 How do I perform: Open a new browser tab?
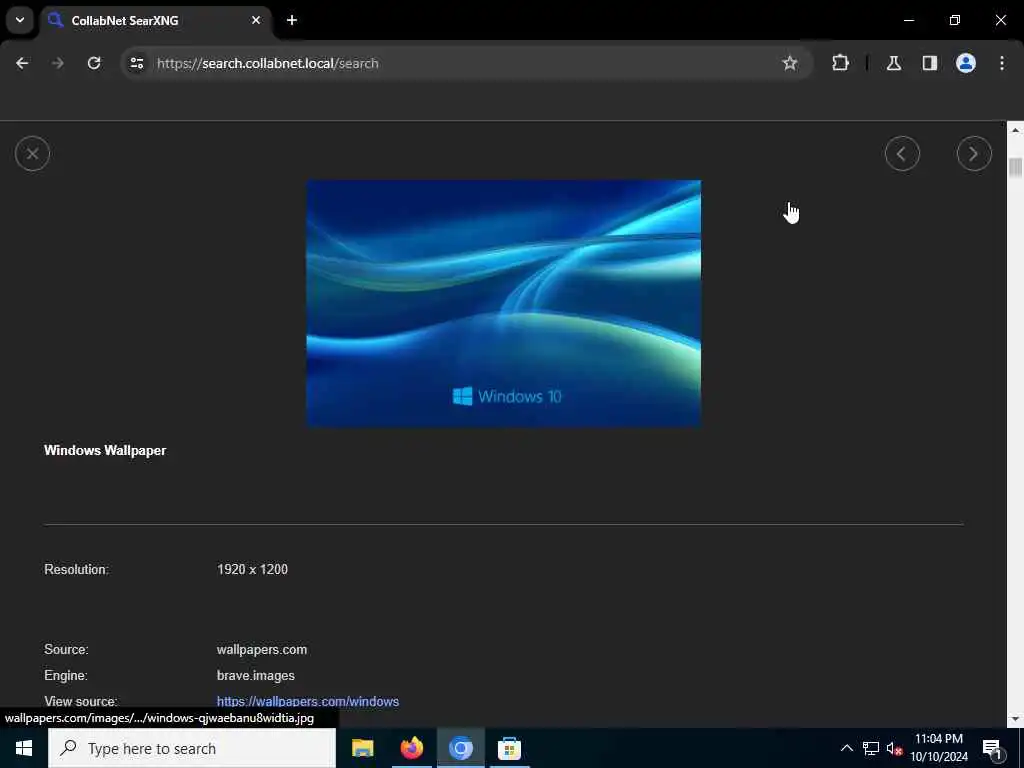(292, 20)
